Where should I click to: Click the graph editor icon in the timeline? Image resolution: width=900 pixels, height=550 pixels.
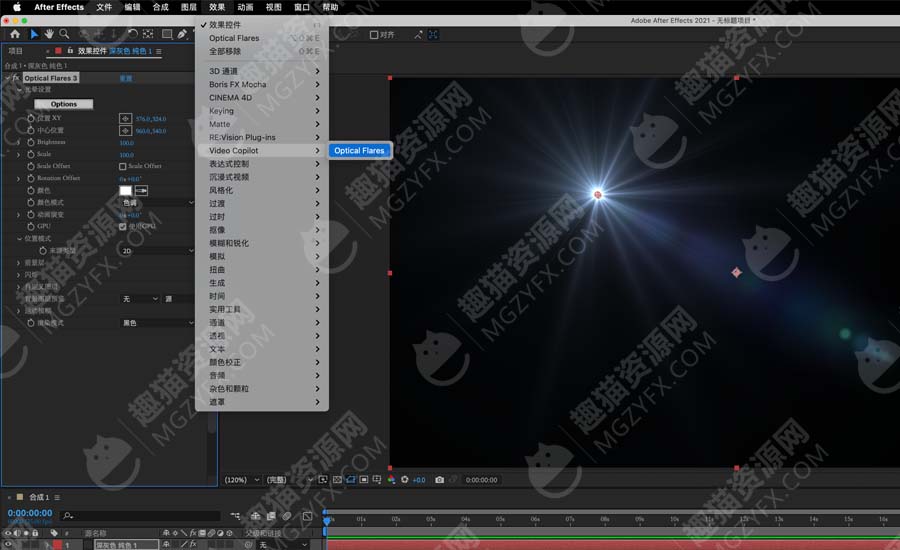click(308, 516)
